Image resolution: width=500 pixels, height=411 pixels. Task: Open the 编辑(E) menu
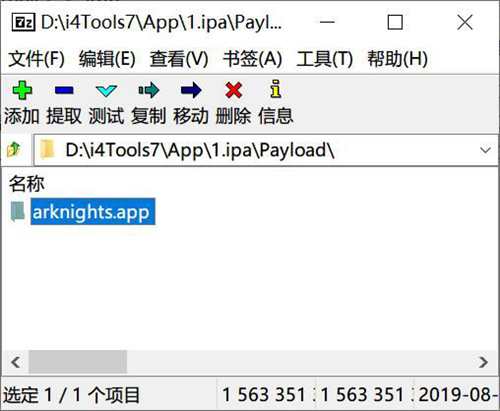(107, 59)
